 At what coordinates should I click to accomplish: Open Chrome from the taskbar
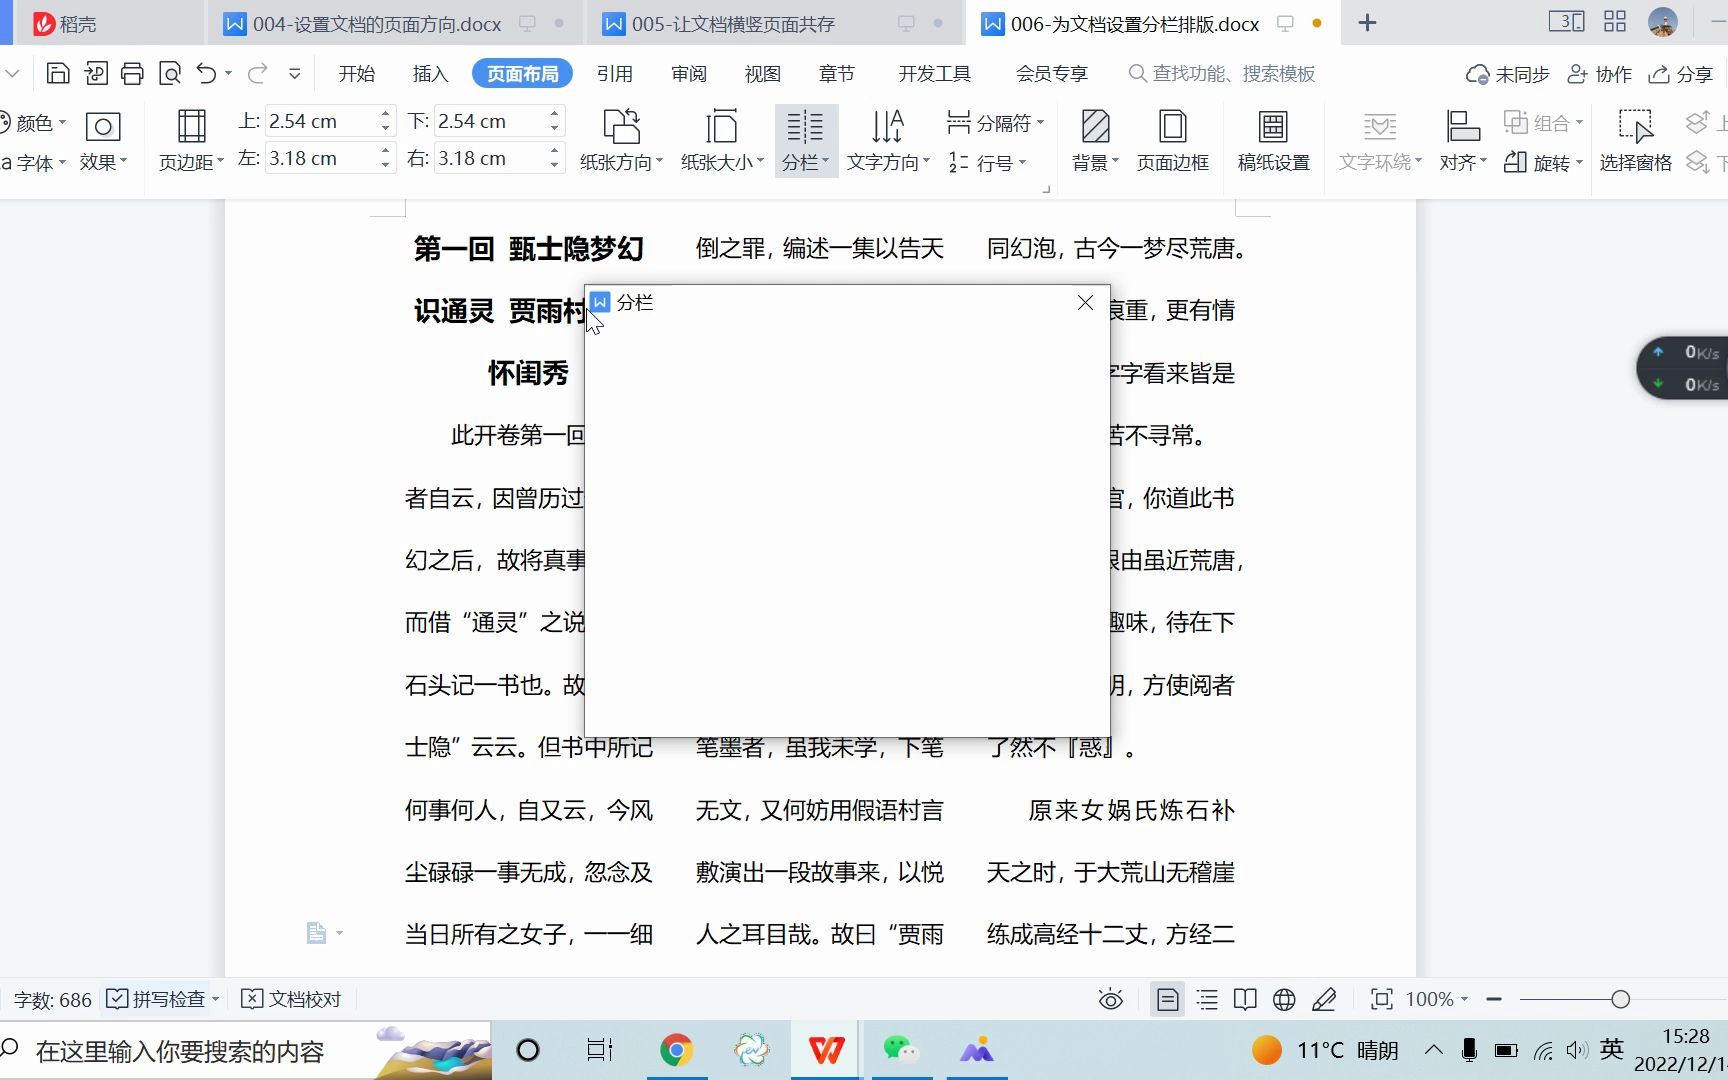(676, 1050)
